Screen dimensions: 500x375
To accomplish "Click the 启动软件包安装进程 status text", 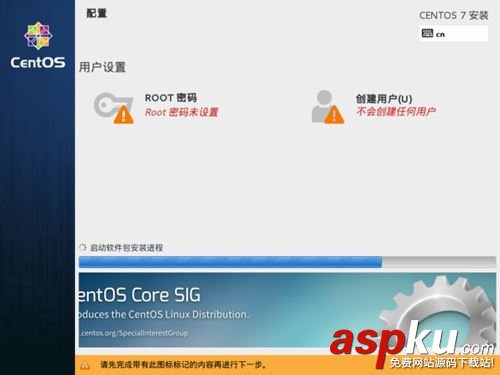I will click(126, 248).
